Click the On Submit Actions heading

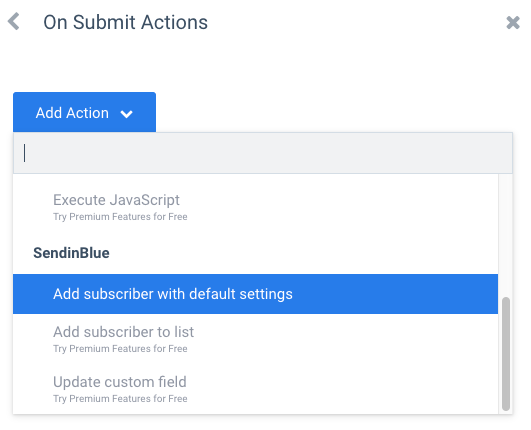point(126,22)
